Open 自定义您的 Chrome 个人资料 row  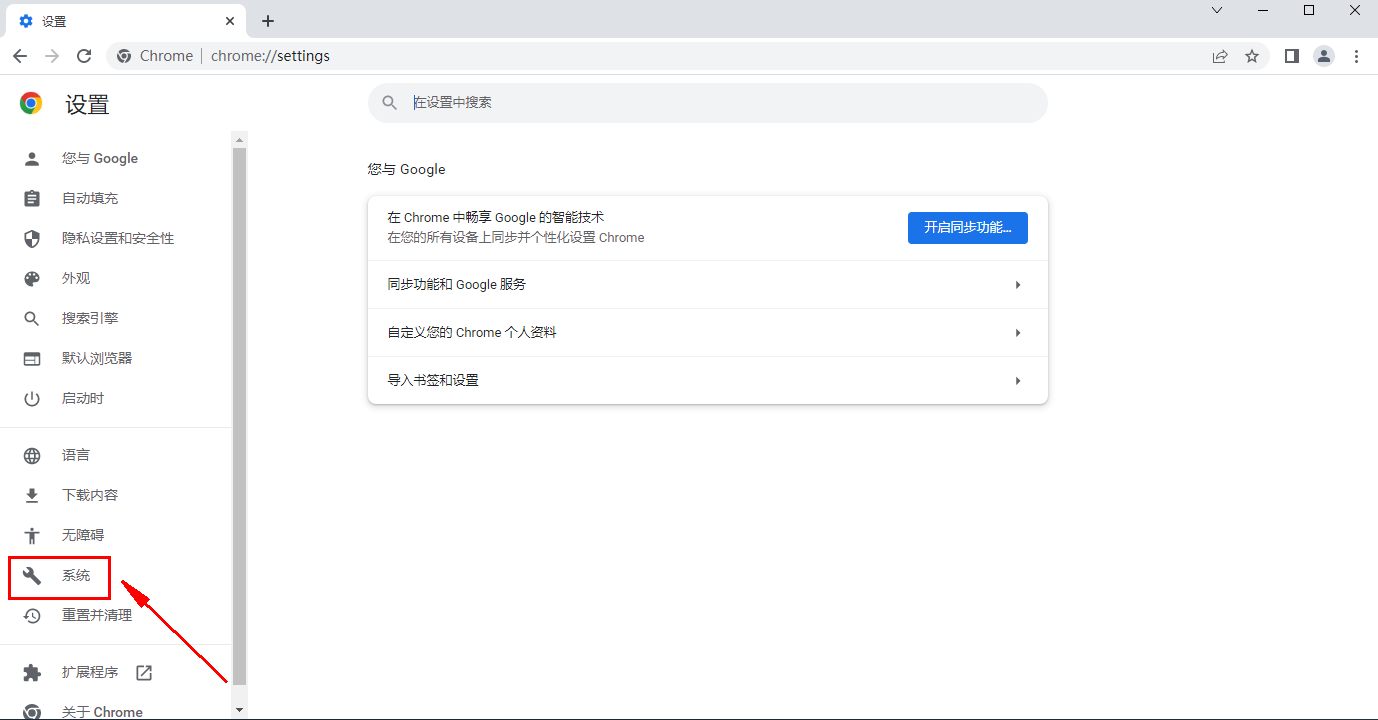click(708, 333)
